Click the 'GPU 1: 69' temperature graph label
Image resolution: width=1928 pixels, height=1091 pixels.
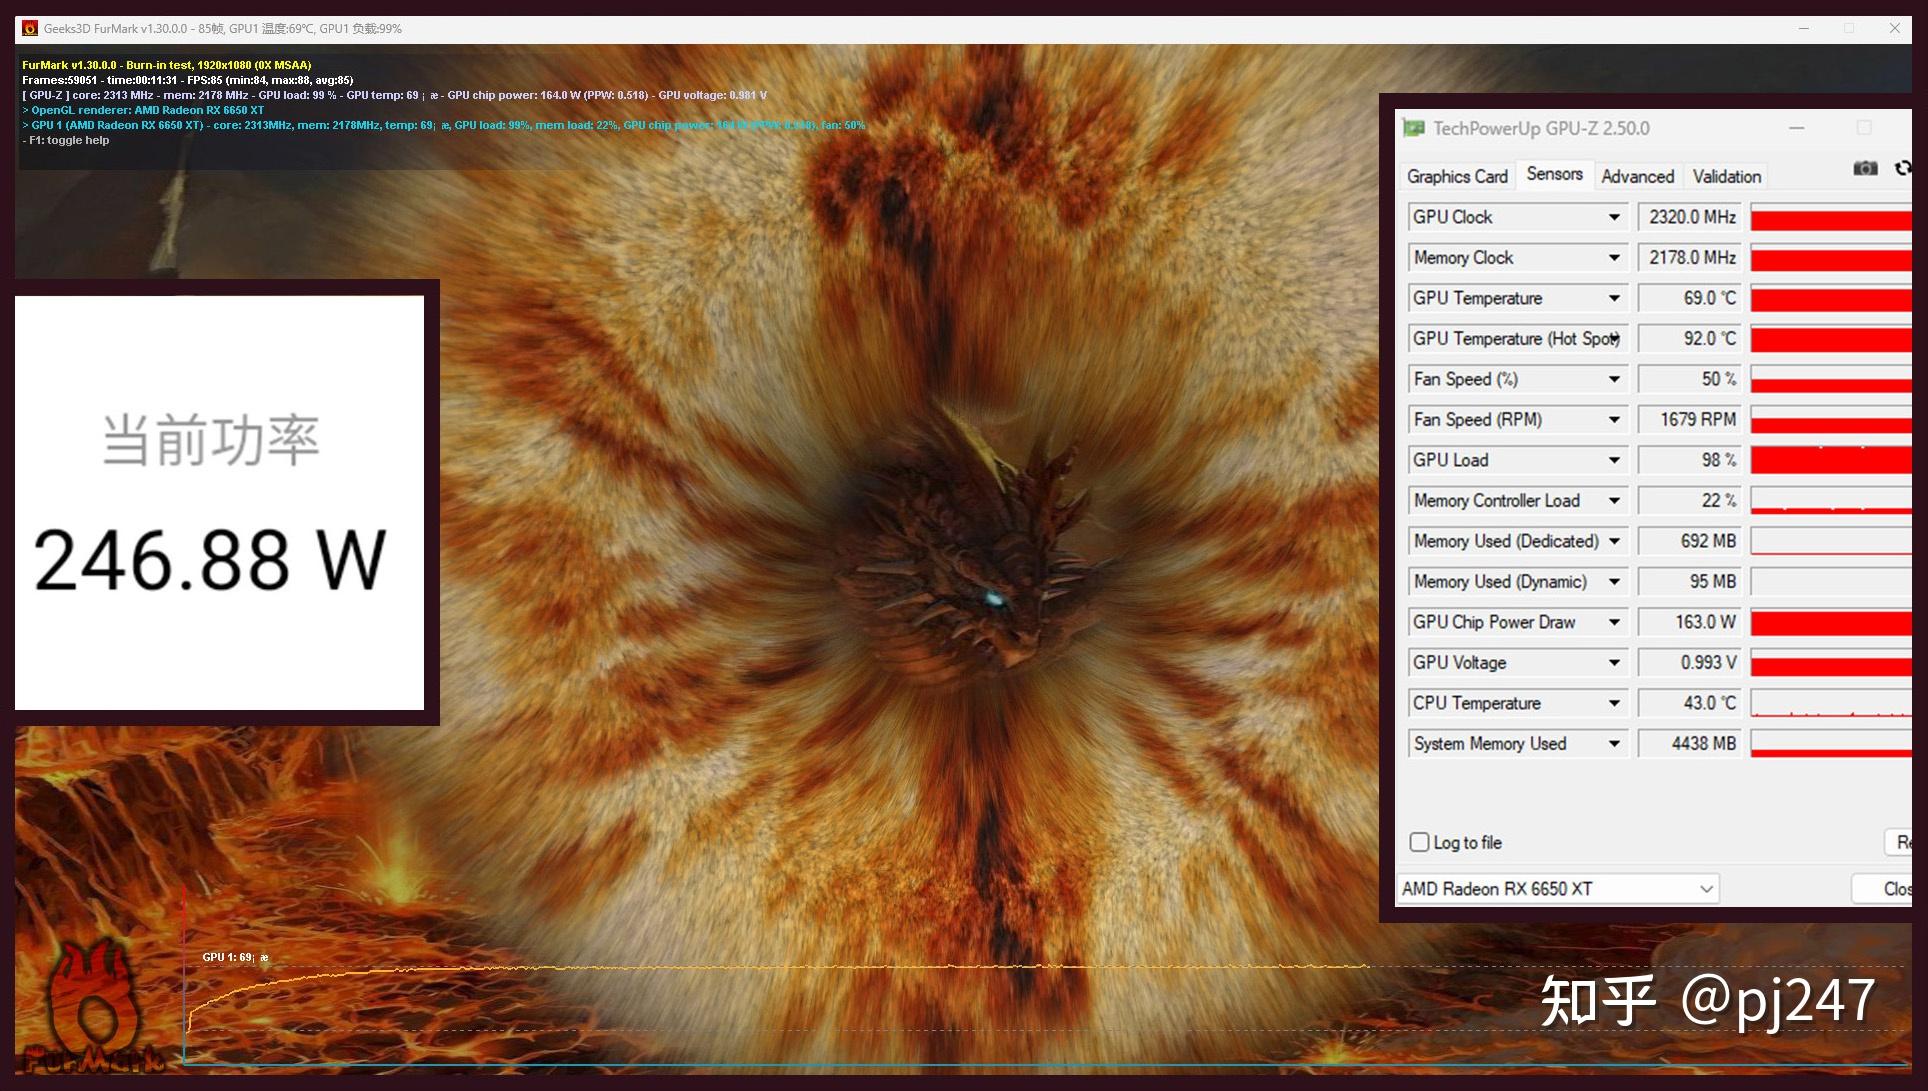pyautogui.click(x=235, y=957)
